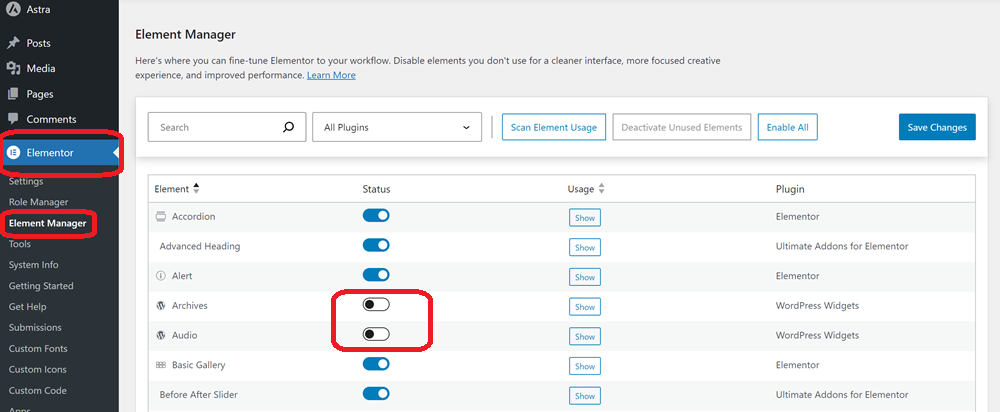Turn off Before After Slider toggle
Image resolution: width=1000 pixels, height=412 pixels.
376,393
